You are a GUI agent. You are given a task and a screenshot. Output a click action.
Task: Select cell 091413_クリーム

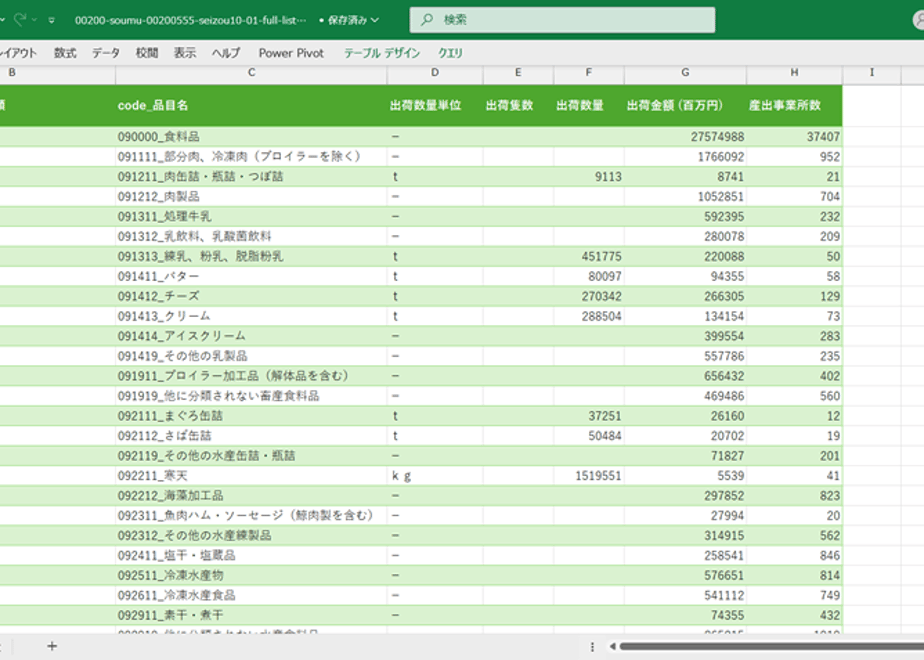(x=252, y=316)
